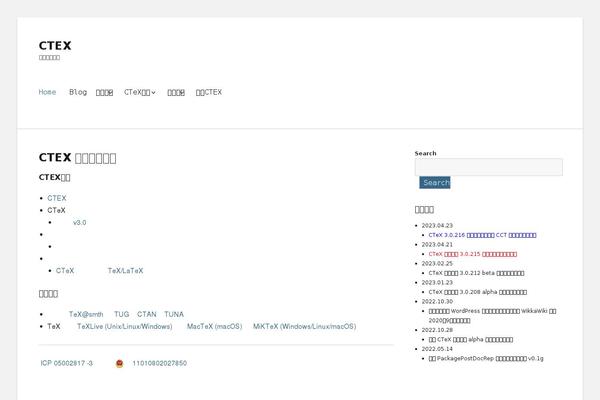Open the ICP 05002817-3 footer link
The image size is (600, 400).
click(x=67, y=363)
